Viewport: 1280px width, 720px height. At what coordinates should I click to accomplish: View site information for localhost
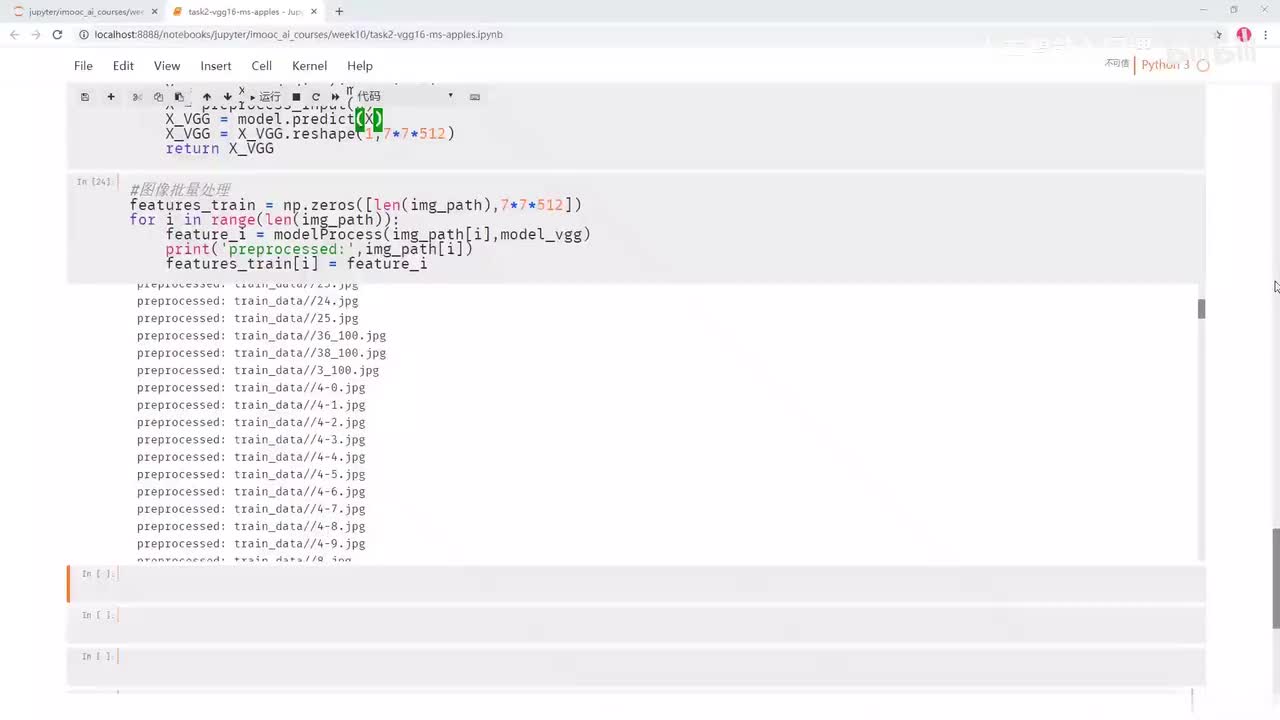coord(84,34)
